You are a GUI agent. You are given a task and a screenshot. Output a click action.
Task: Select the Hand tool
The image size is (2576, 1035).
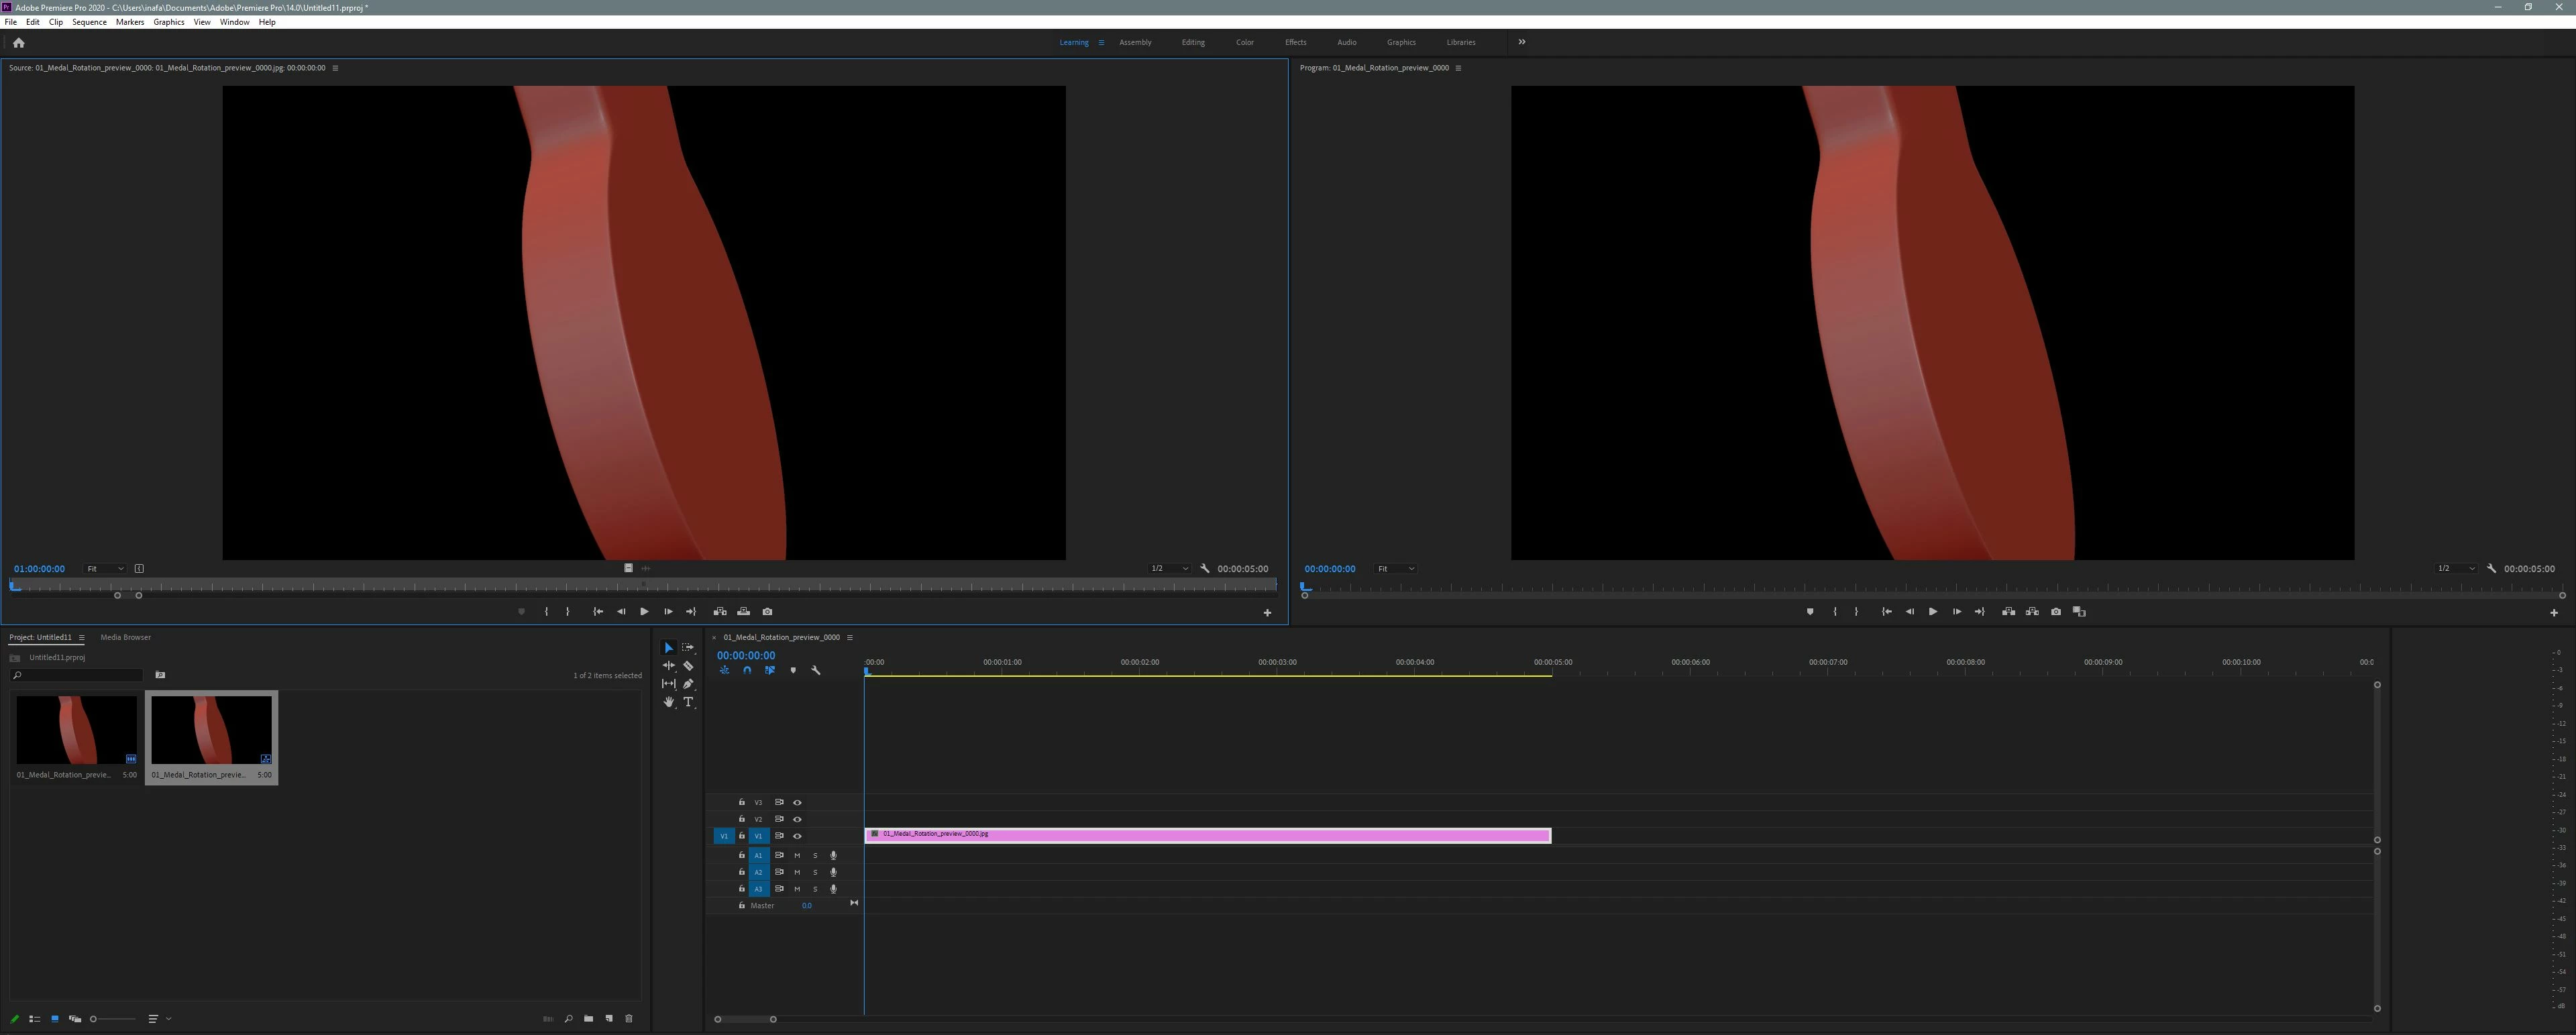[x=669, y=702]
